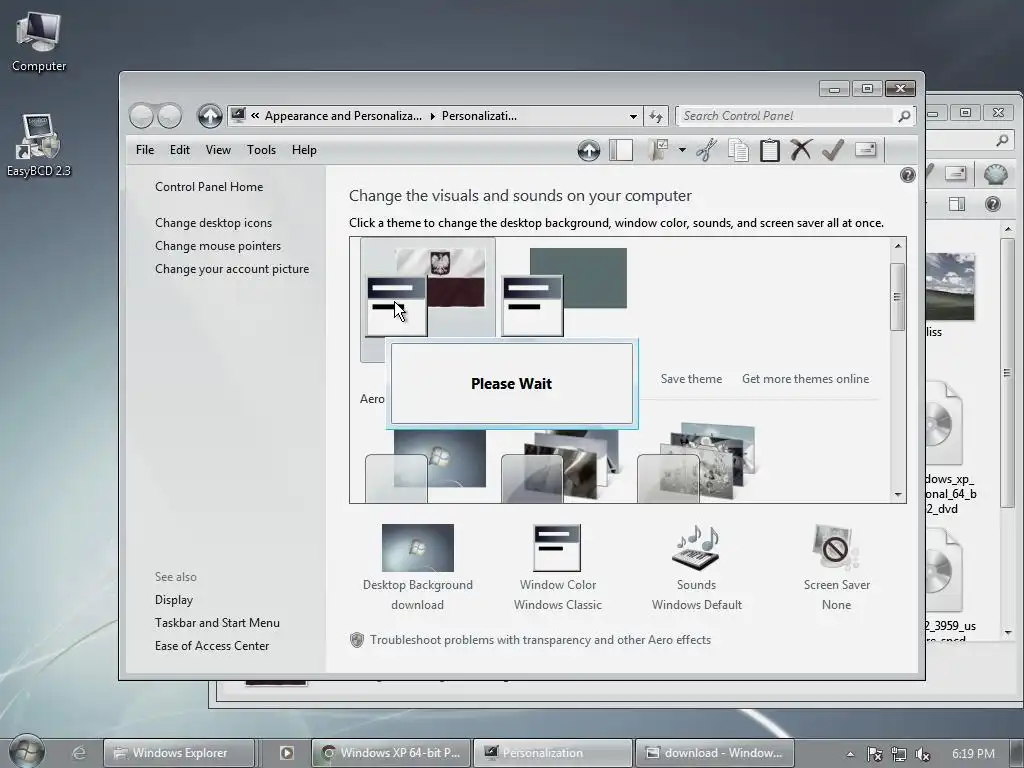
Task: Click the Up arrow button beside the address bar
Action: click(210, 116)
